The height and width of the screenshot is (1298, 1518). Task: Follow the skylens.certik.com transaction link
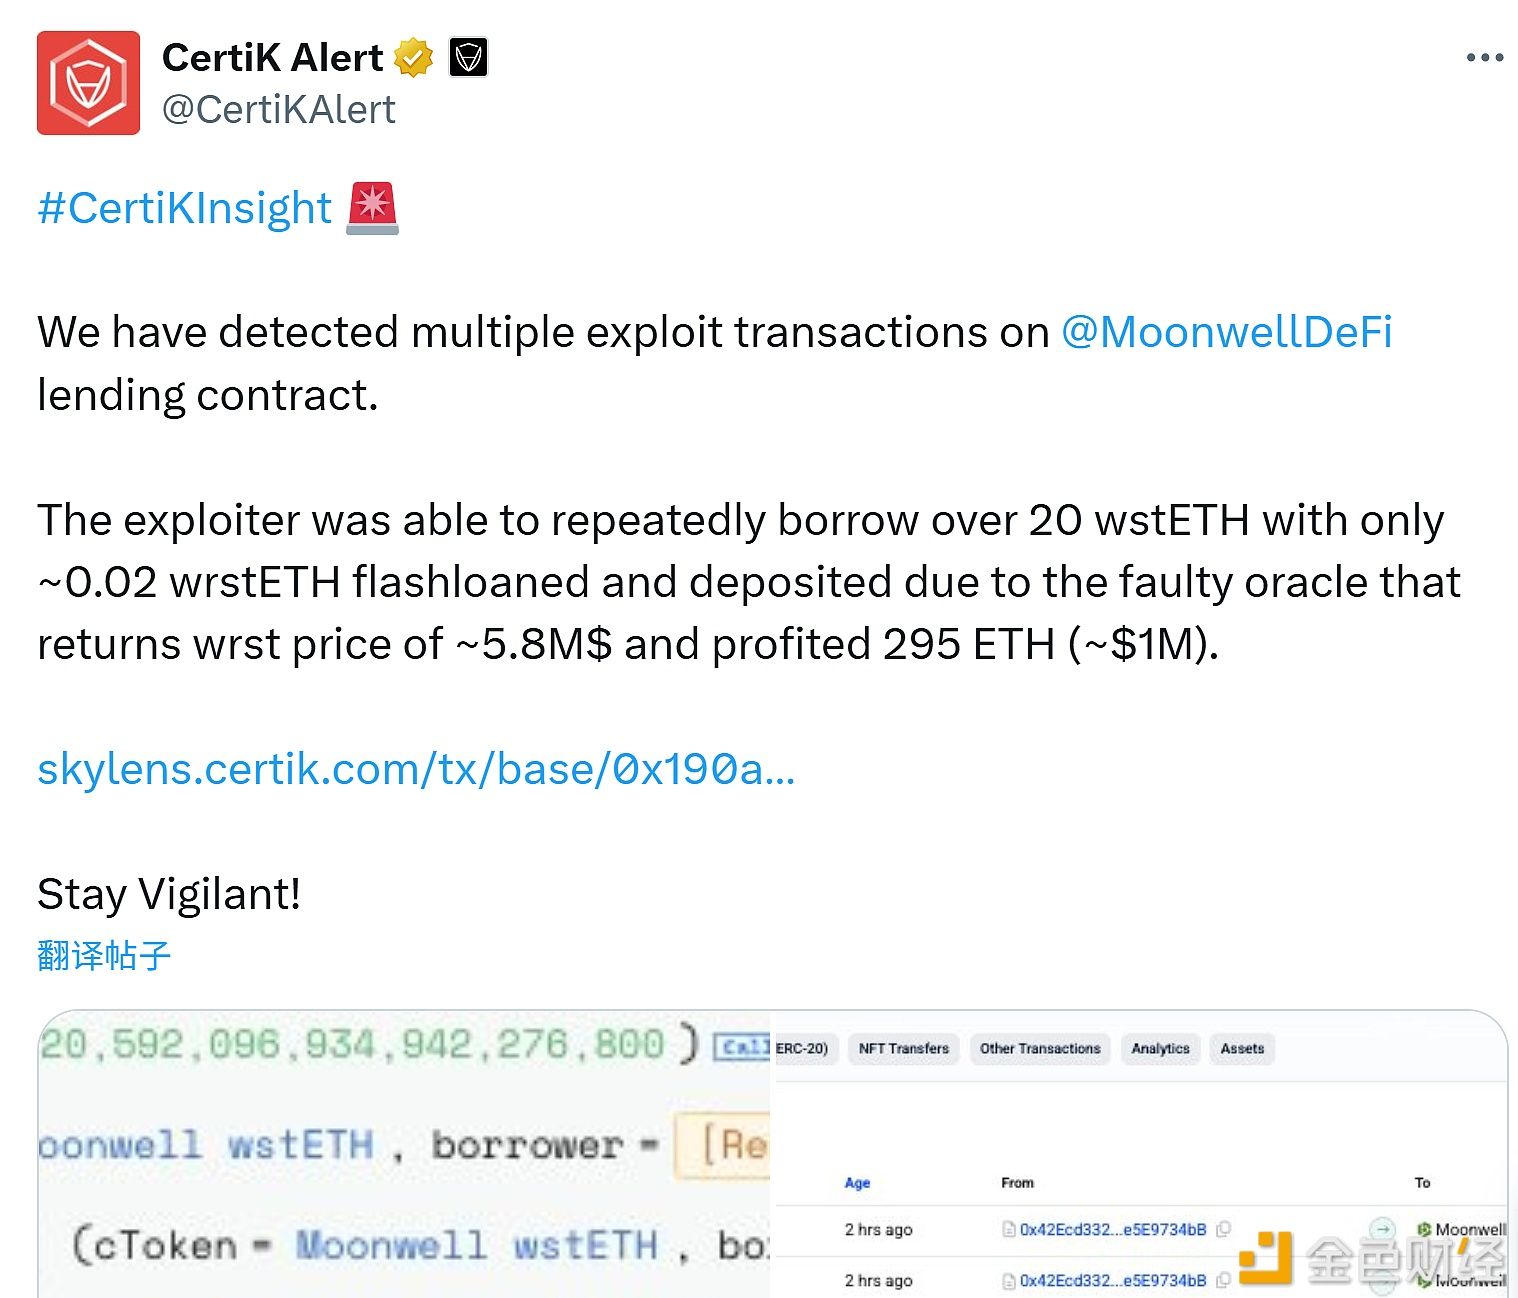pos(416,770)
